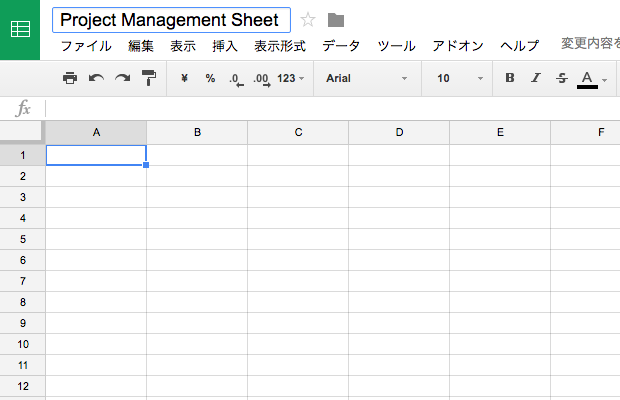Expand the Arial font dropdown
The image size is (620, 400).
coord(367,78)
